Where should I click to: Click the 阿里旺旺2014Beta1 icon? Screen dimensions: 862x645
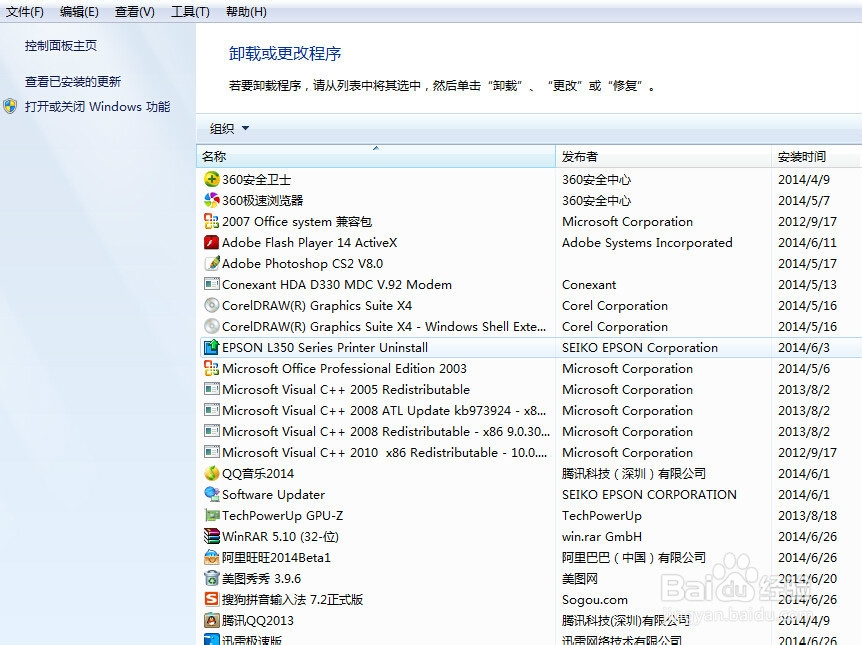212,557
